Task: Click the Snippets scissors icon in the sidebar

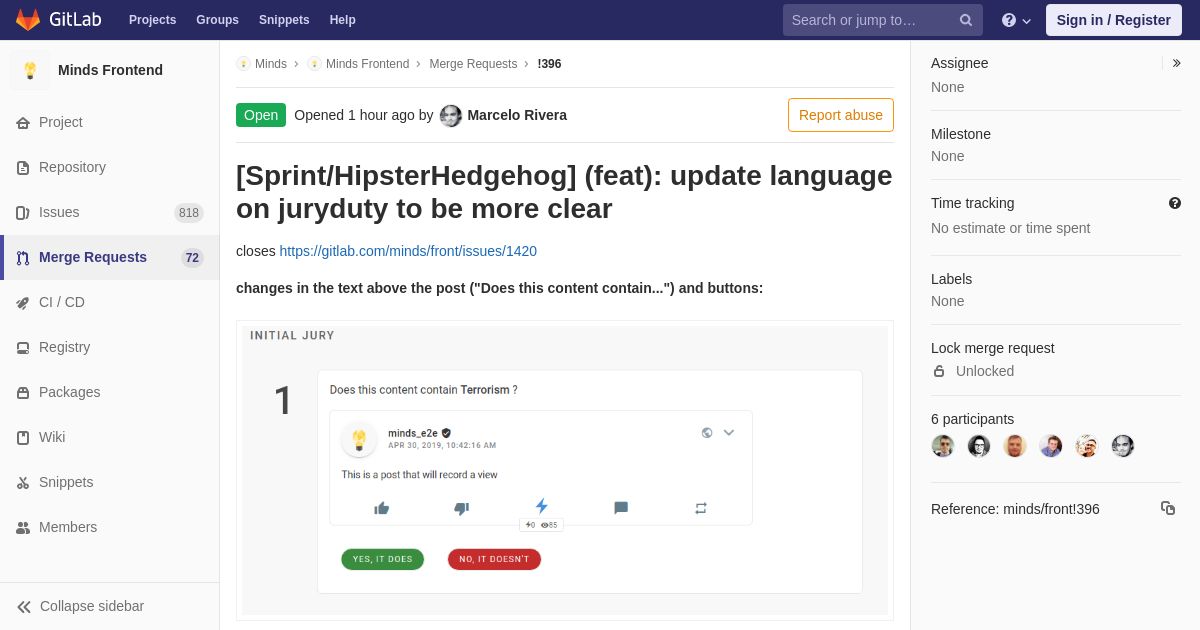Action: pos(23,483)
